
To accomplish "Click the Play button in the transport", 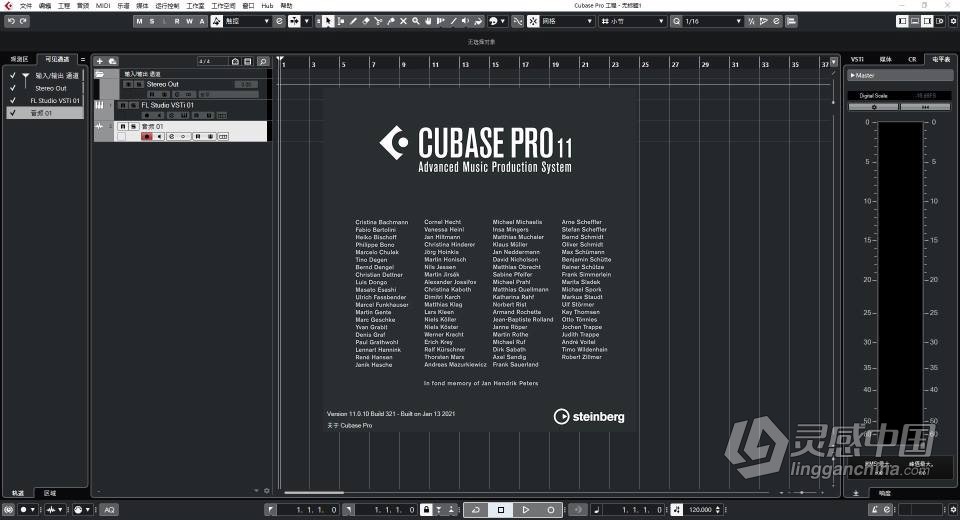I will 525,510.
